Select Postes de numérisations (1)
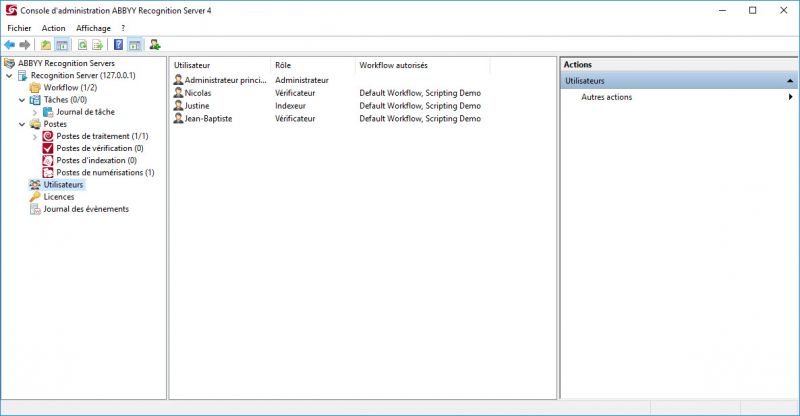 105,173
